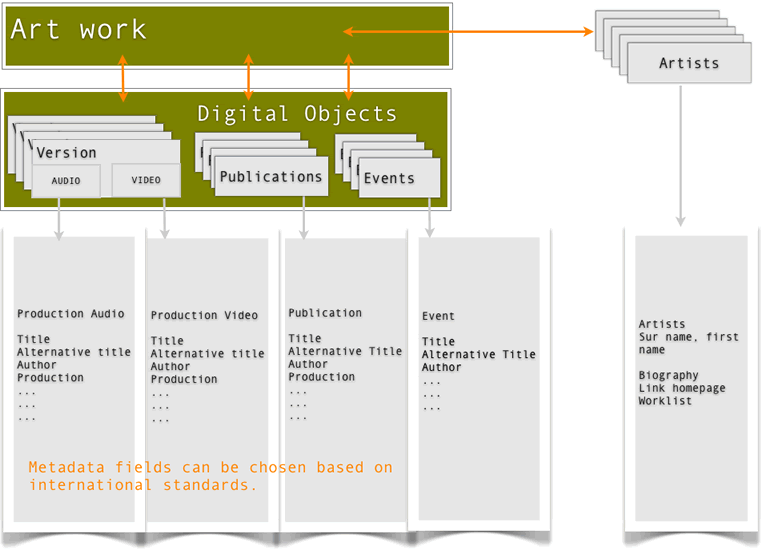Click the Production Video column heading
Image resolution: width=762 pixels, height=550 pixels.
(x=204, y=316)
